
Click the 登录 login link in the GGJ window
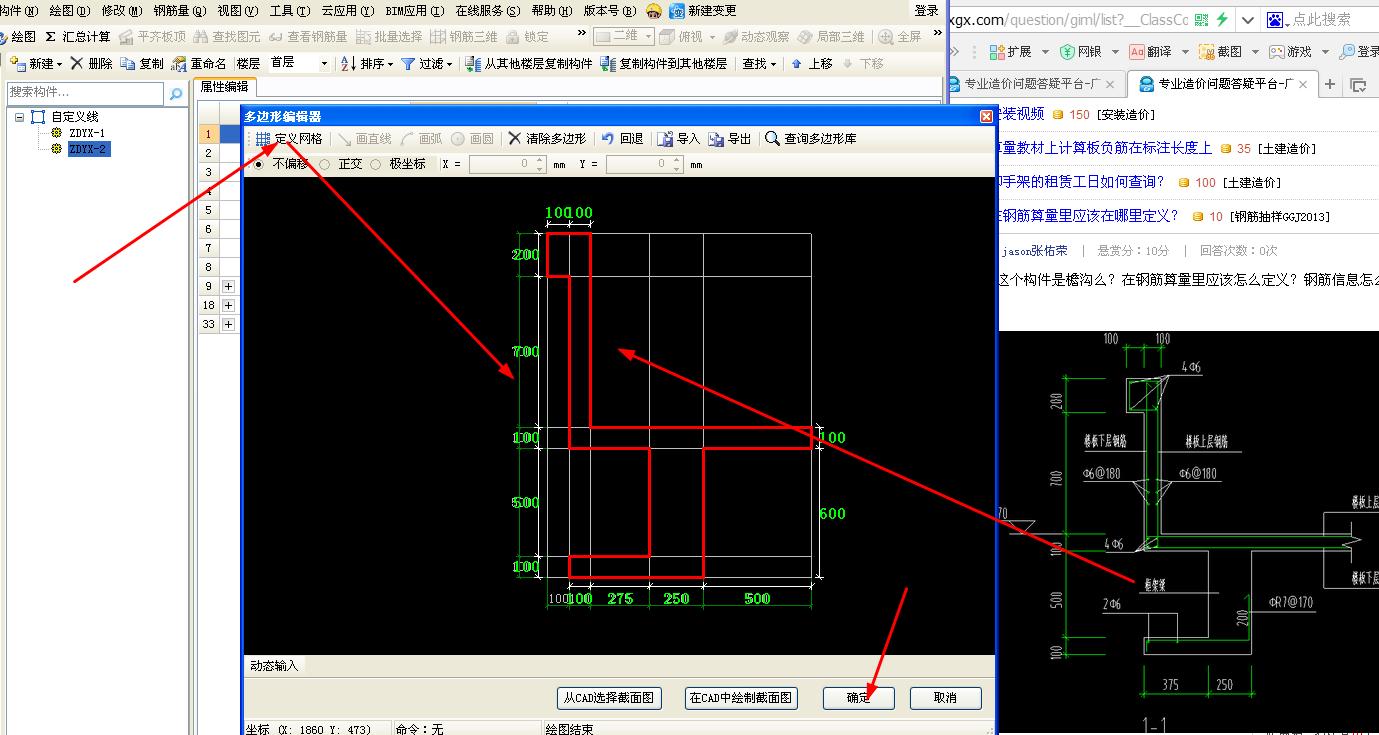(926, 11)
